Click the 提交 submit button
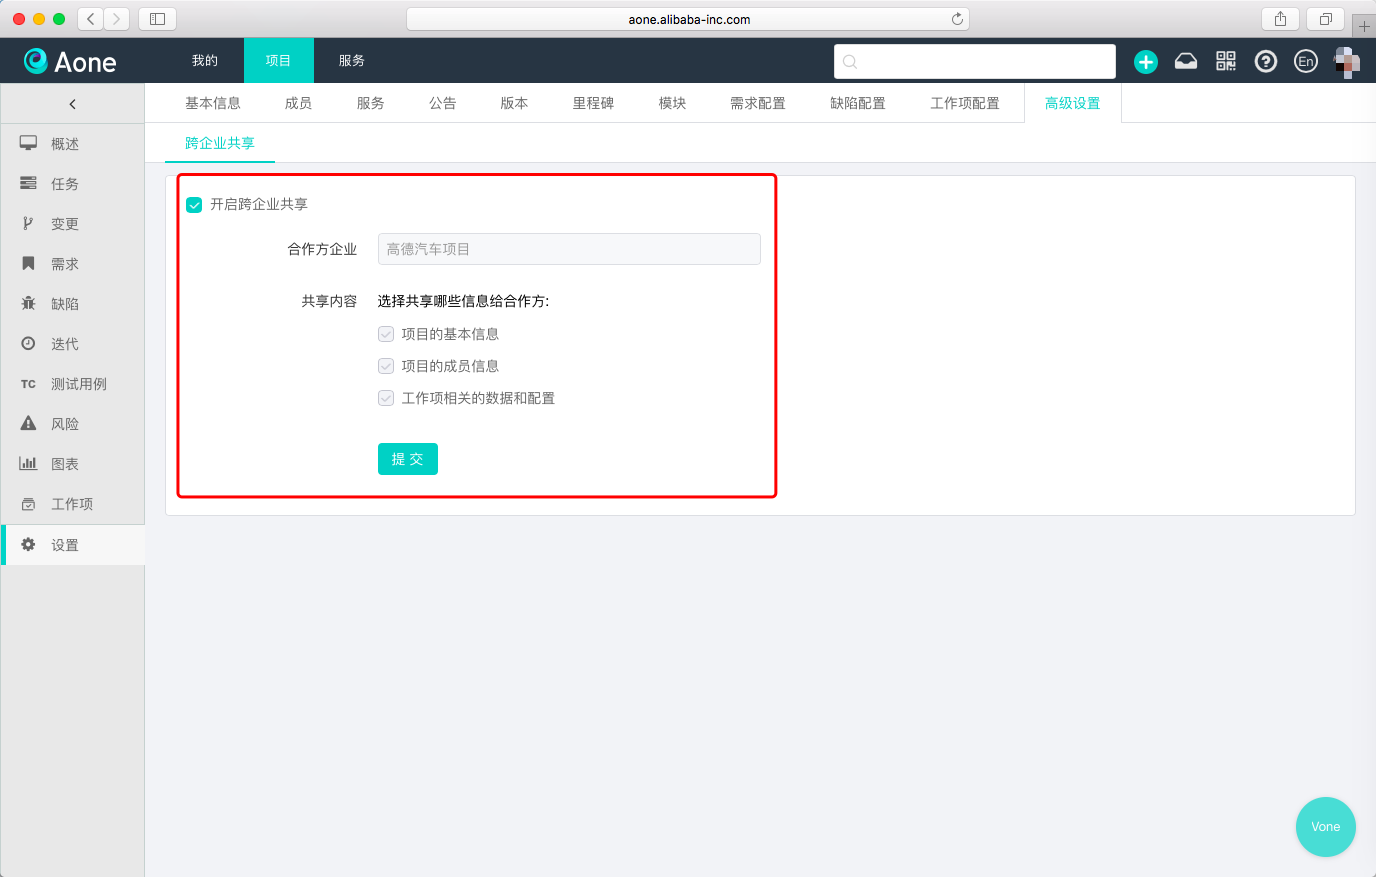 point(408,459)
